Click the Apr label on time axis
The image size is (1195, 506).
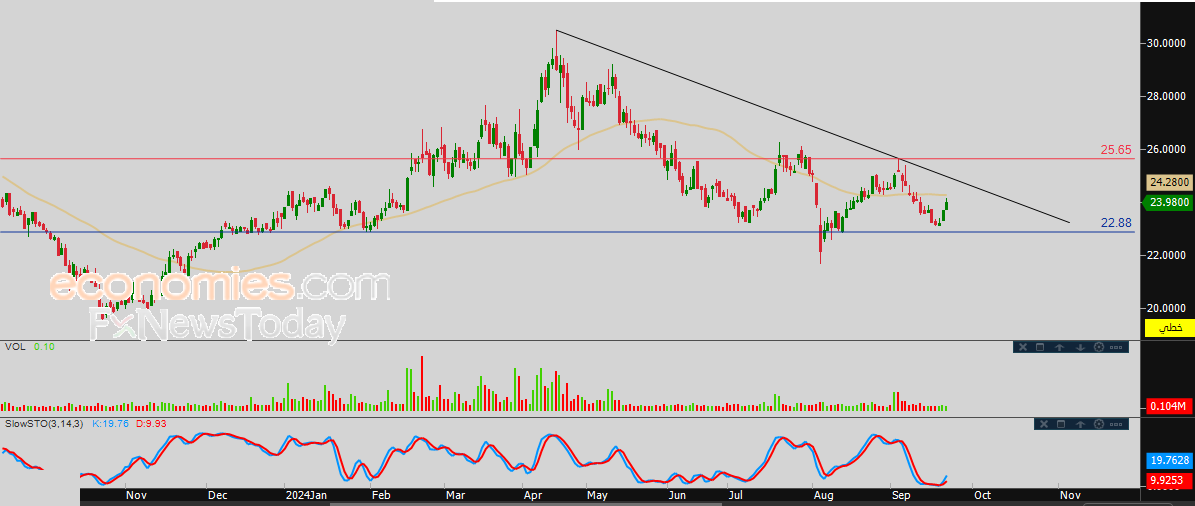[x=532, y=495]
